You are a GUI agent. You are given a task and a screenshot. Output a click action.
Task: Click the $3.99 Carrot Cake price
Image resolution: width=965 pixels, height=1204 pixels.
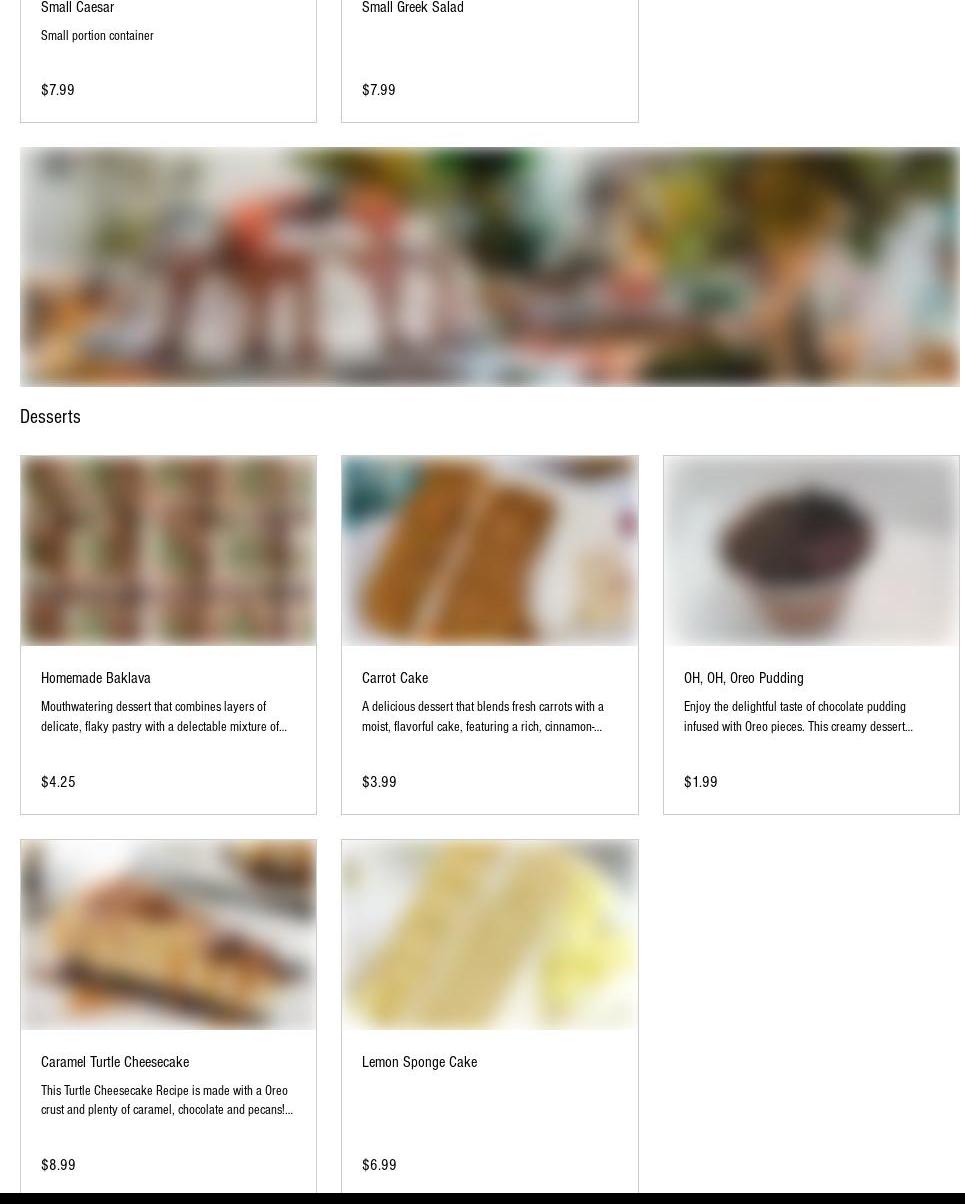pyautogui.click(x=379, y=782)
